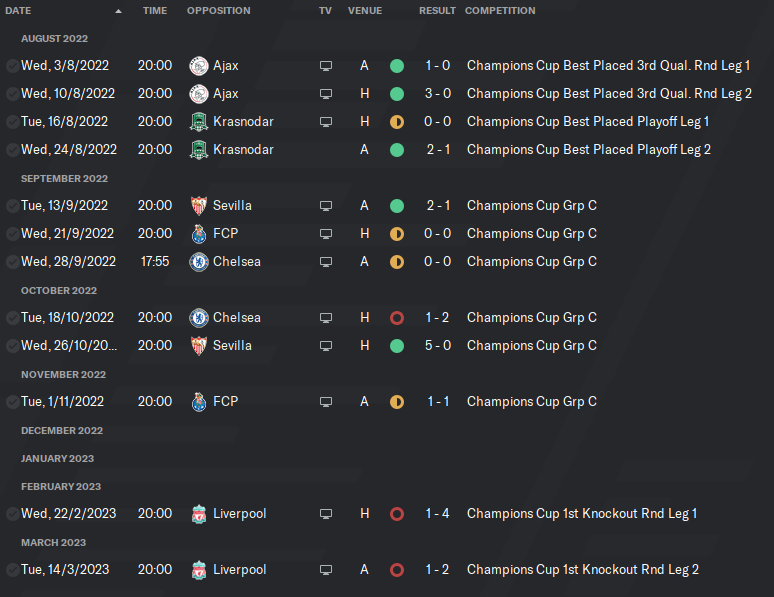This screenshot has width=774, height=597.
Task: Click the Ajax badge on the 3/8/2022 fixture
Action: click(x=198, y=66)
